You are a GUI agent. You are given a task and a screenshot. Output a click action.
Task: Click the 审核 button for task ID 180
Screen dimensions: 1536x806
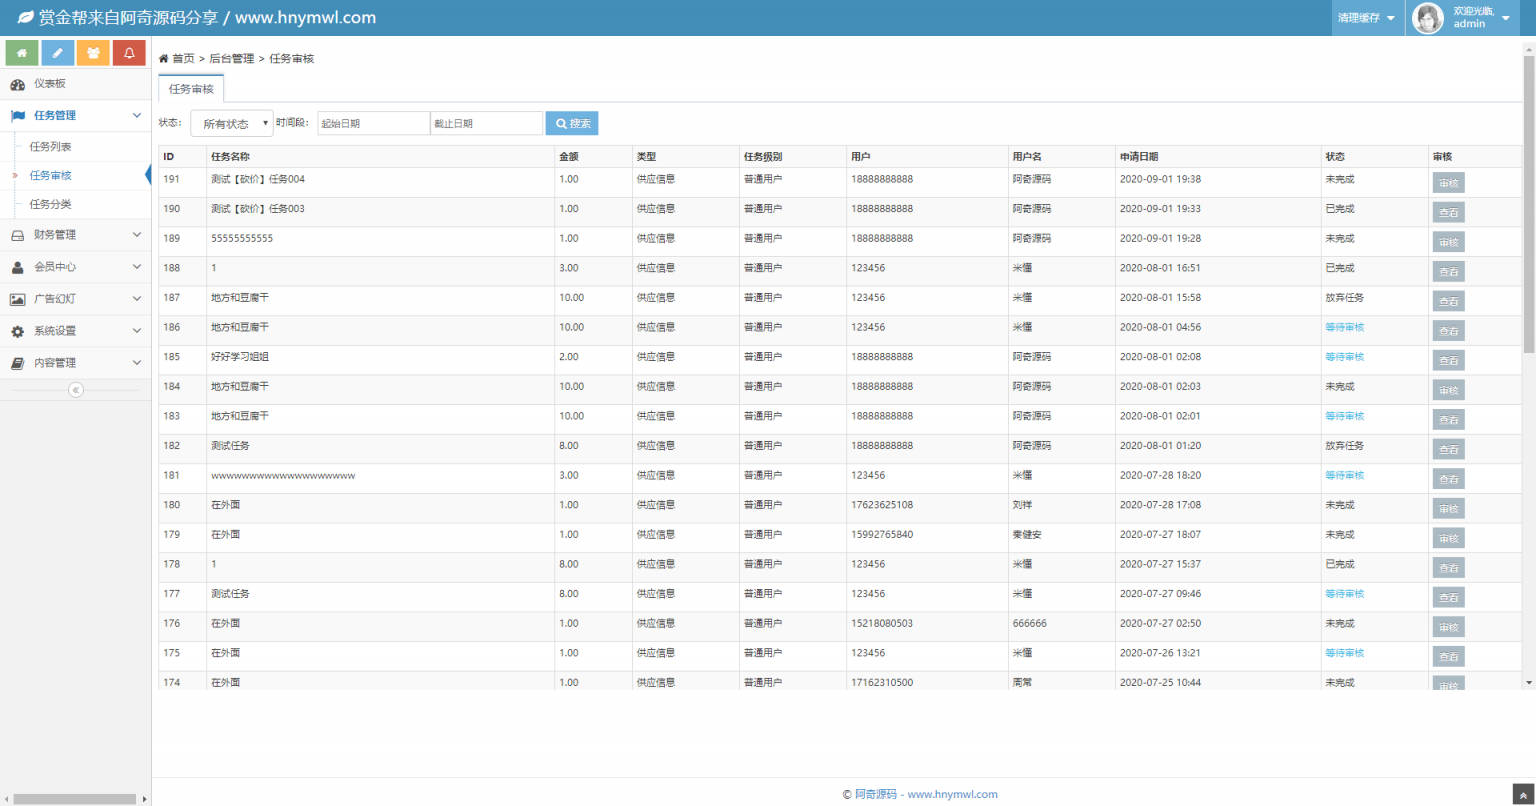1448,509
